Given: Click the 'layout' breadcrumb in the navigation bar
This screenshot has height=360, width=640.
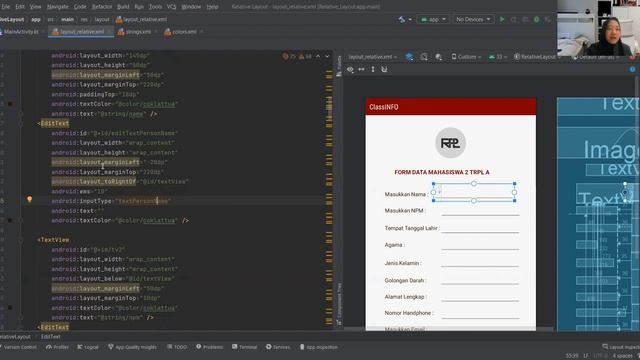Looking at the screenshot, I should (102, 19).
